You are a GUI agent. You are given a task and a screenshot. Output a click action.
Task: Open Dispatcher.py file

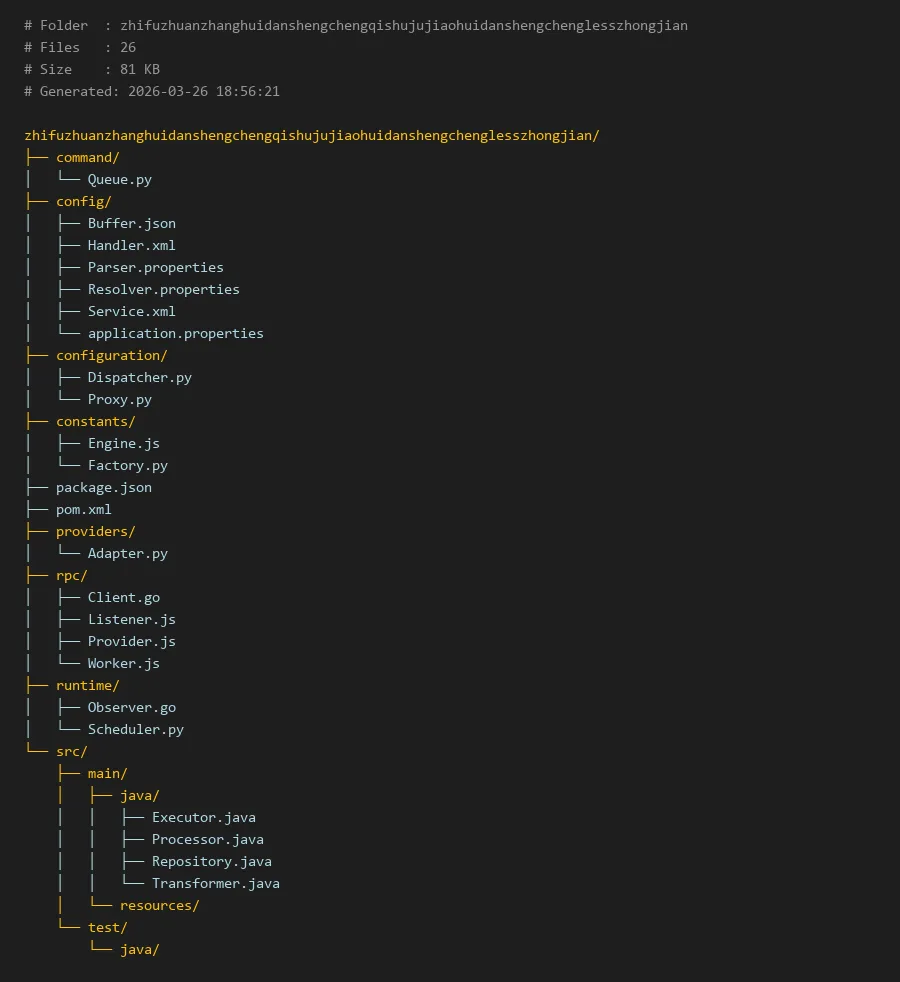[139, 377]
